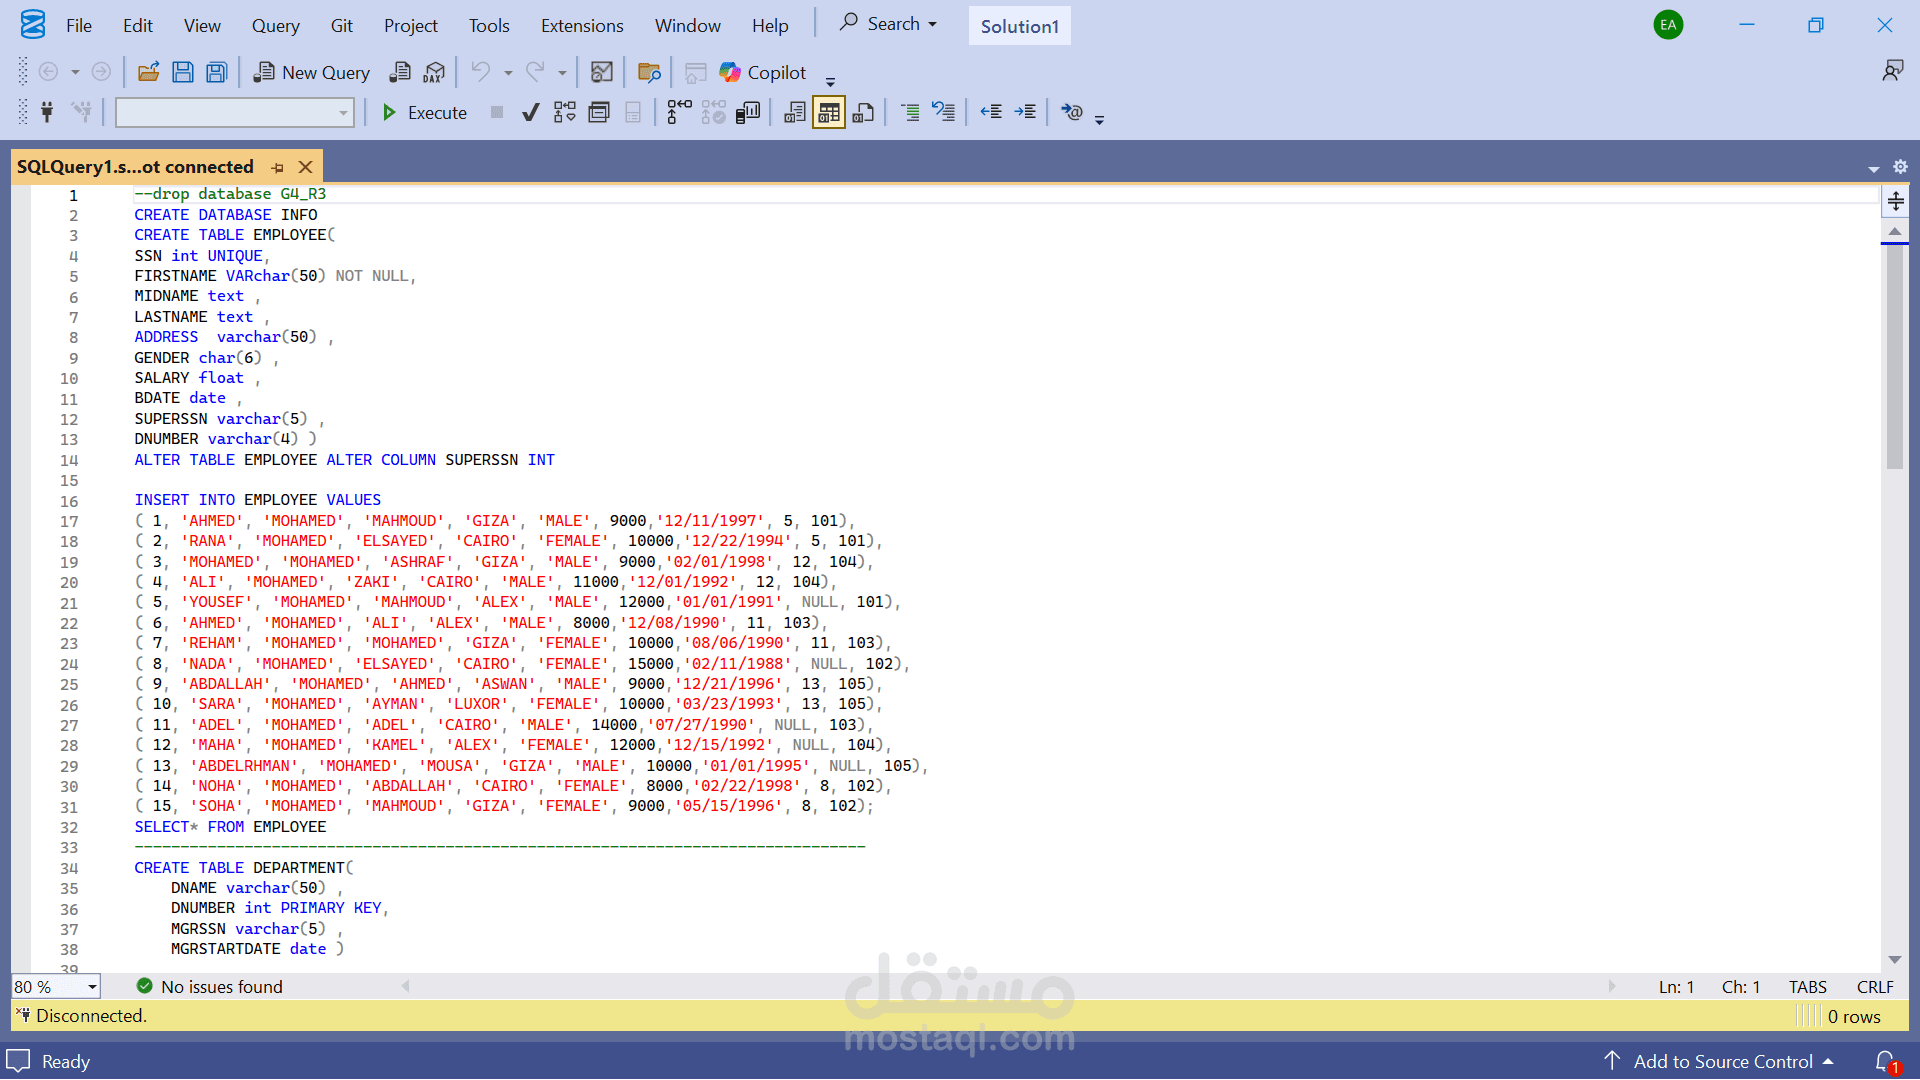Save all open files
This screenshot has width=1920, height=1080.
(216, 72)
